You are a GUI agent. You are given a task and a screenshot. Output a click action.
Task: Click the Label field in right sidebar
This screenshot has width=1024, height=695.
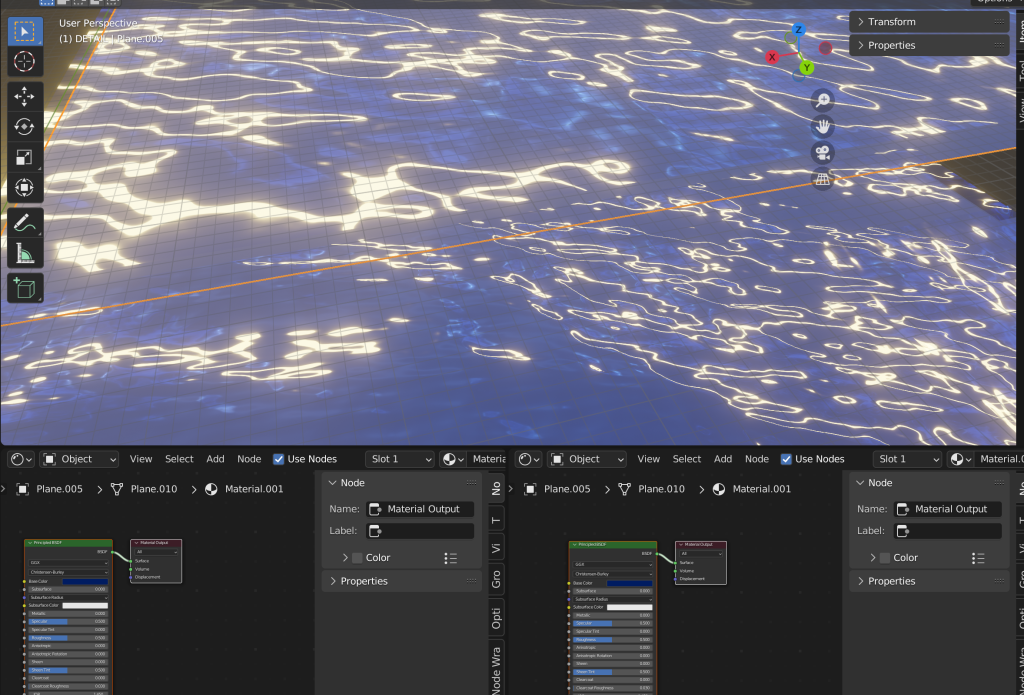(x=948, y=531)
